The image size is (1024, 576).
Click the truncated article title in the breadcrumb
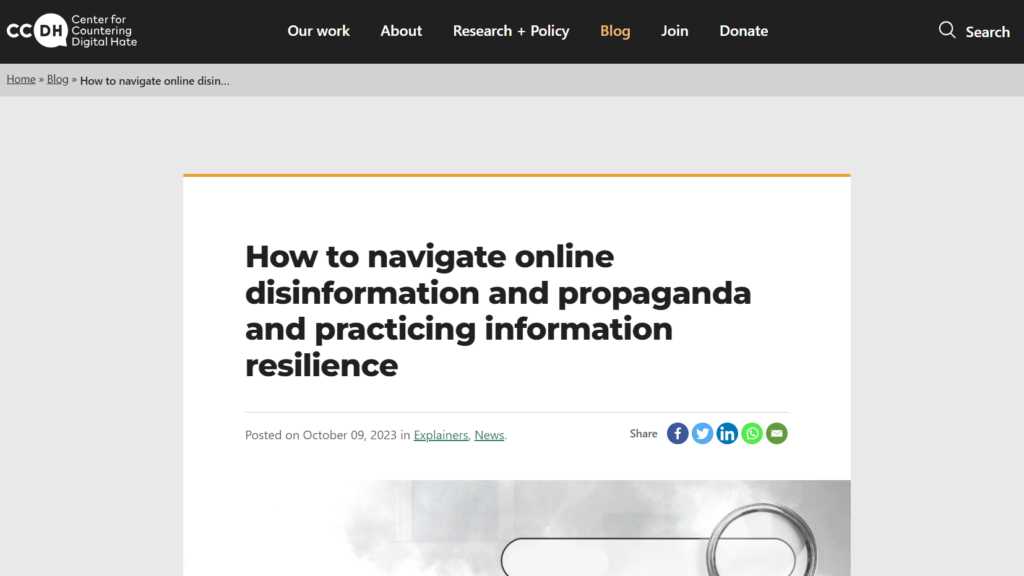click(154, 81)
